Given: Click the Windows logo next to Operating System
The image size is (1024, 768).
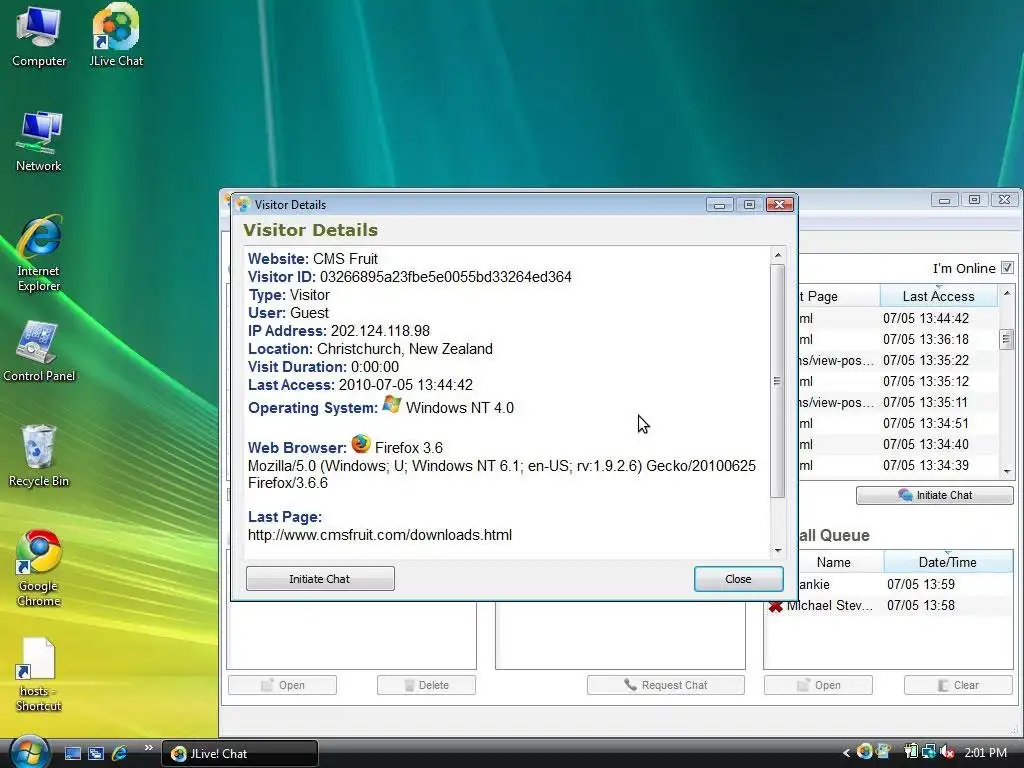Looking at the screenshot, I should (392, 405).
